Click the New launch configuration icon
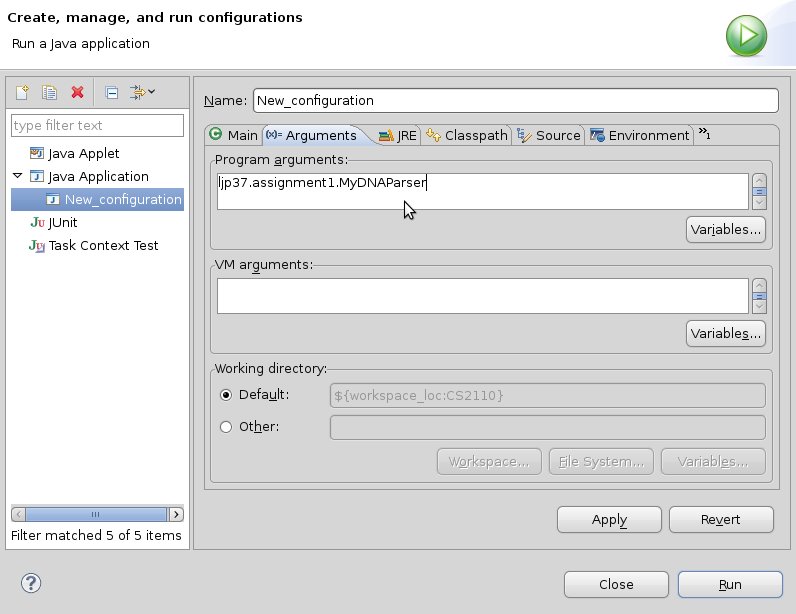 point(22,93)
